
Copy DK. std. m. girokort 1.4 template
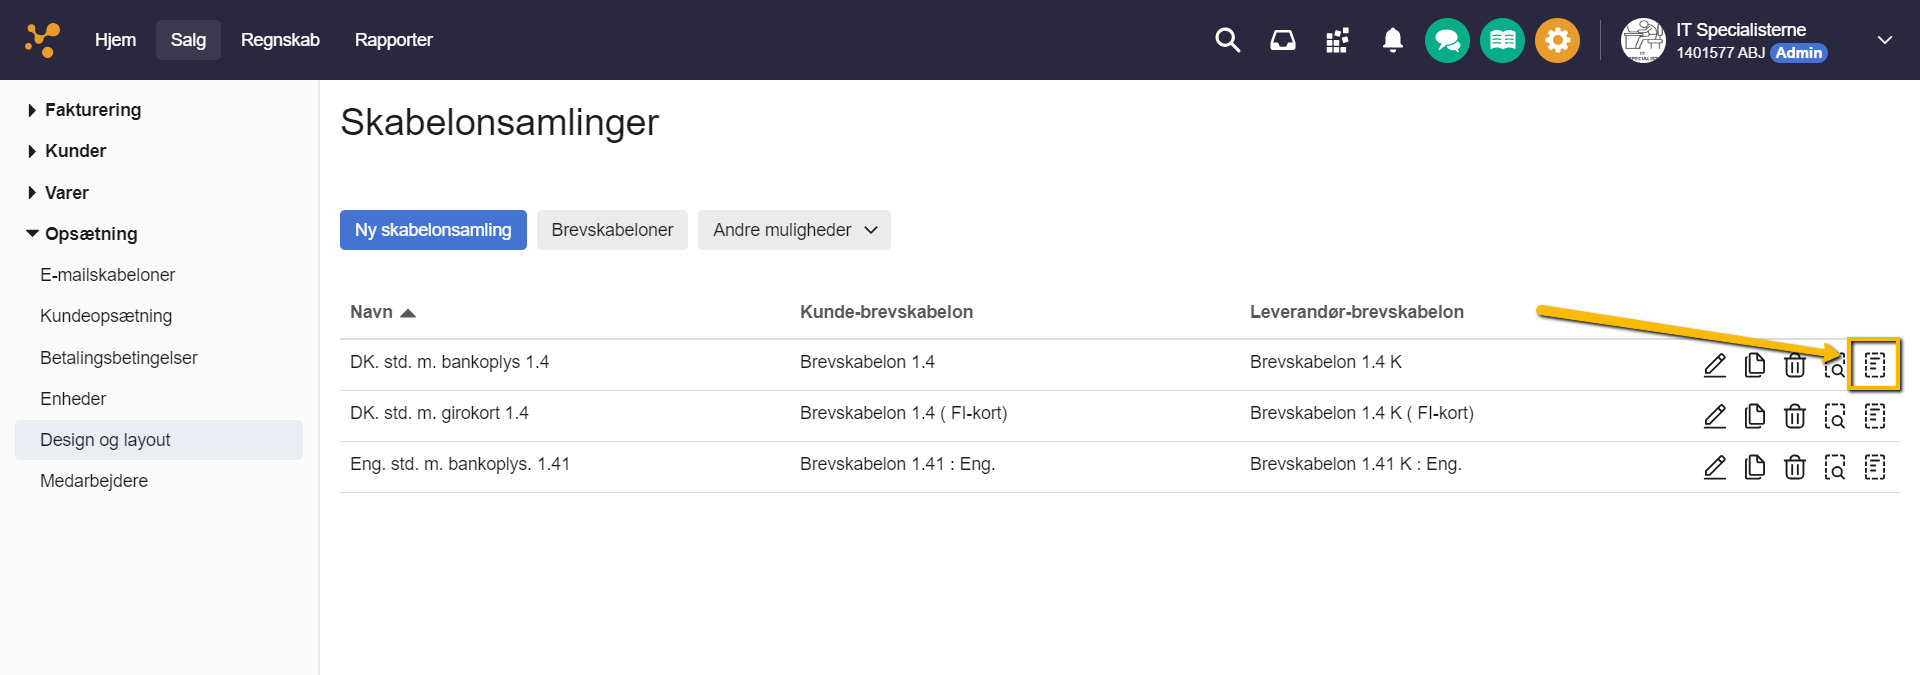[x=1755, y=416]
